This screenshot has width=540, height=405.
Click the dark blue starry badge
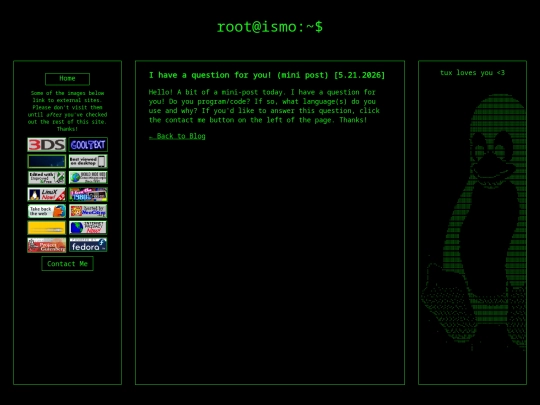coord(46,161)
